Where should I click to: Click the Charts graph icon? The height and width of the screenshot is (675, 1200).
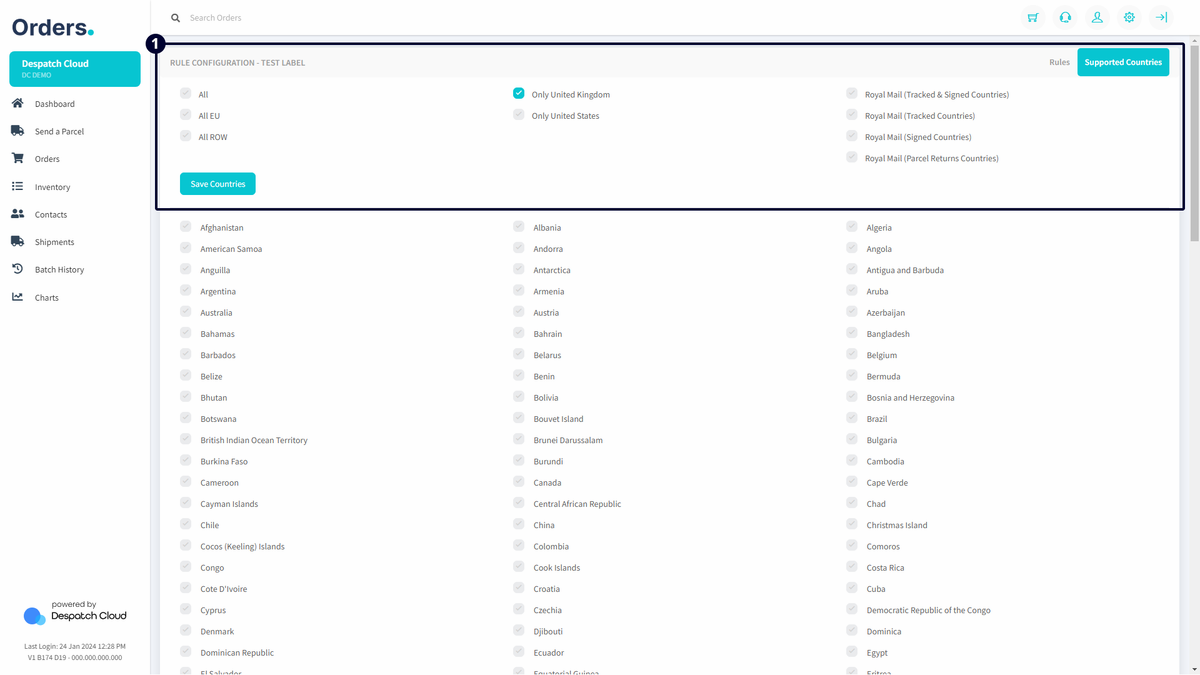pyautogui.click(x=17, y=297)
